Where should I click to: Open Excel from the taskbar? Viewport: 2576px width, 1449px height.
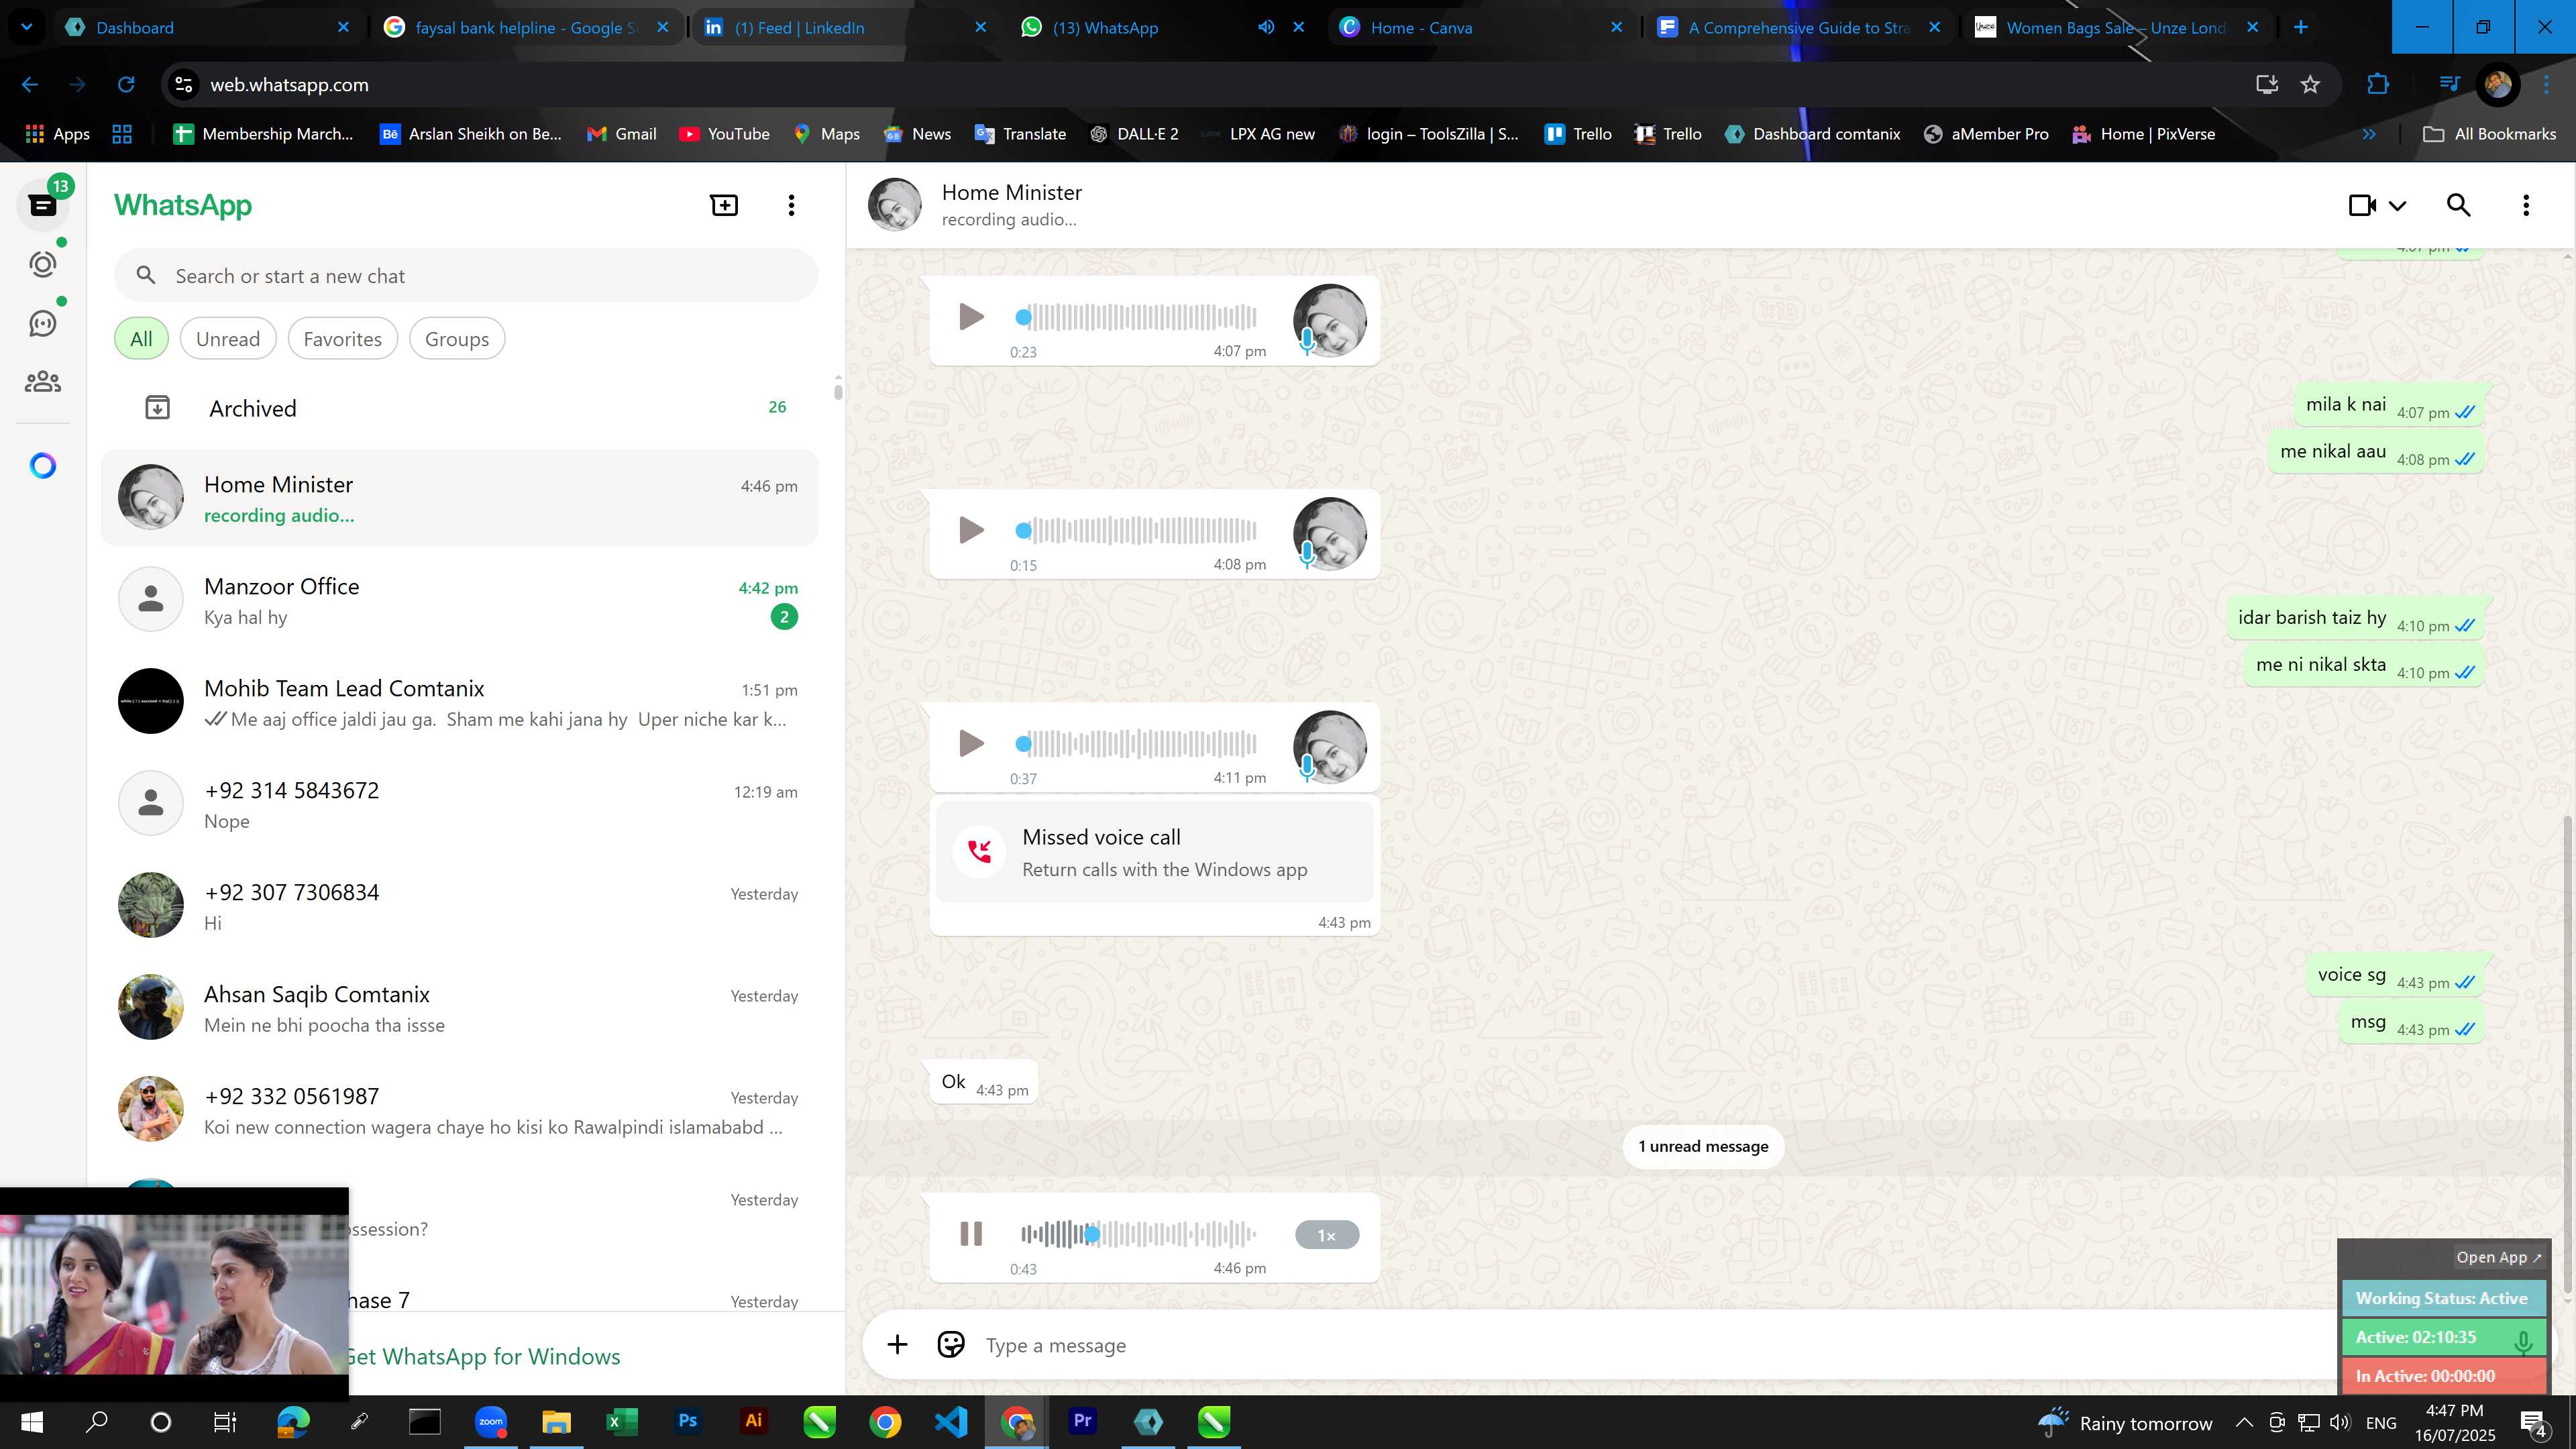622,1421
